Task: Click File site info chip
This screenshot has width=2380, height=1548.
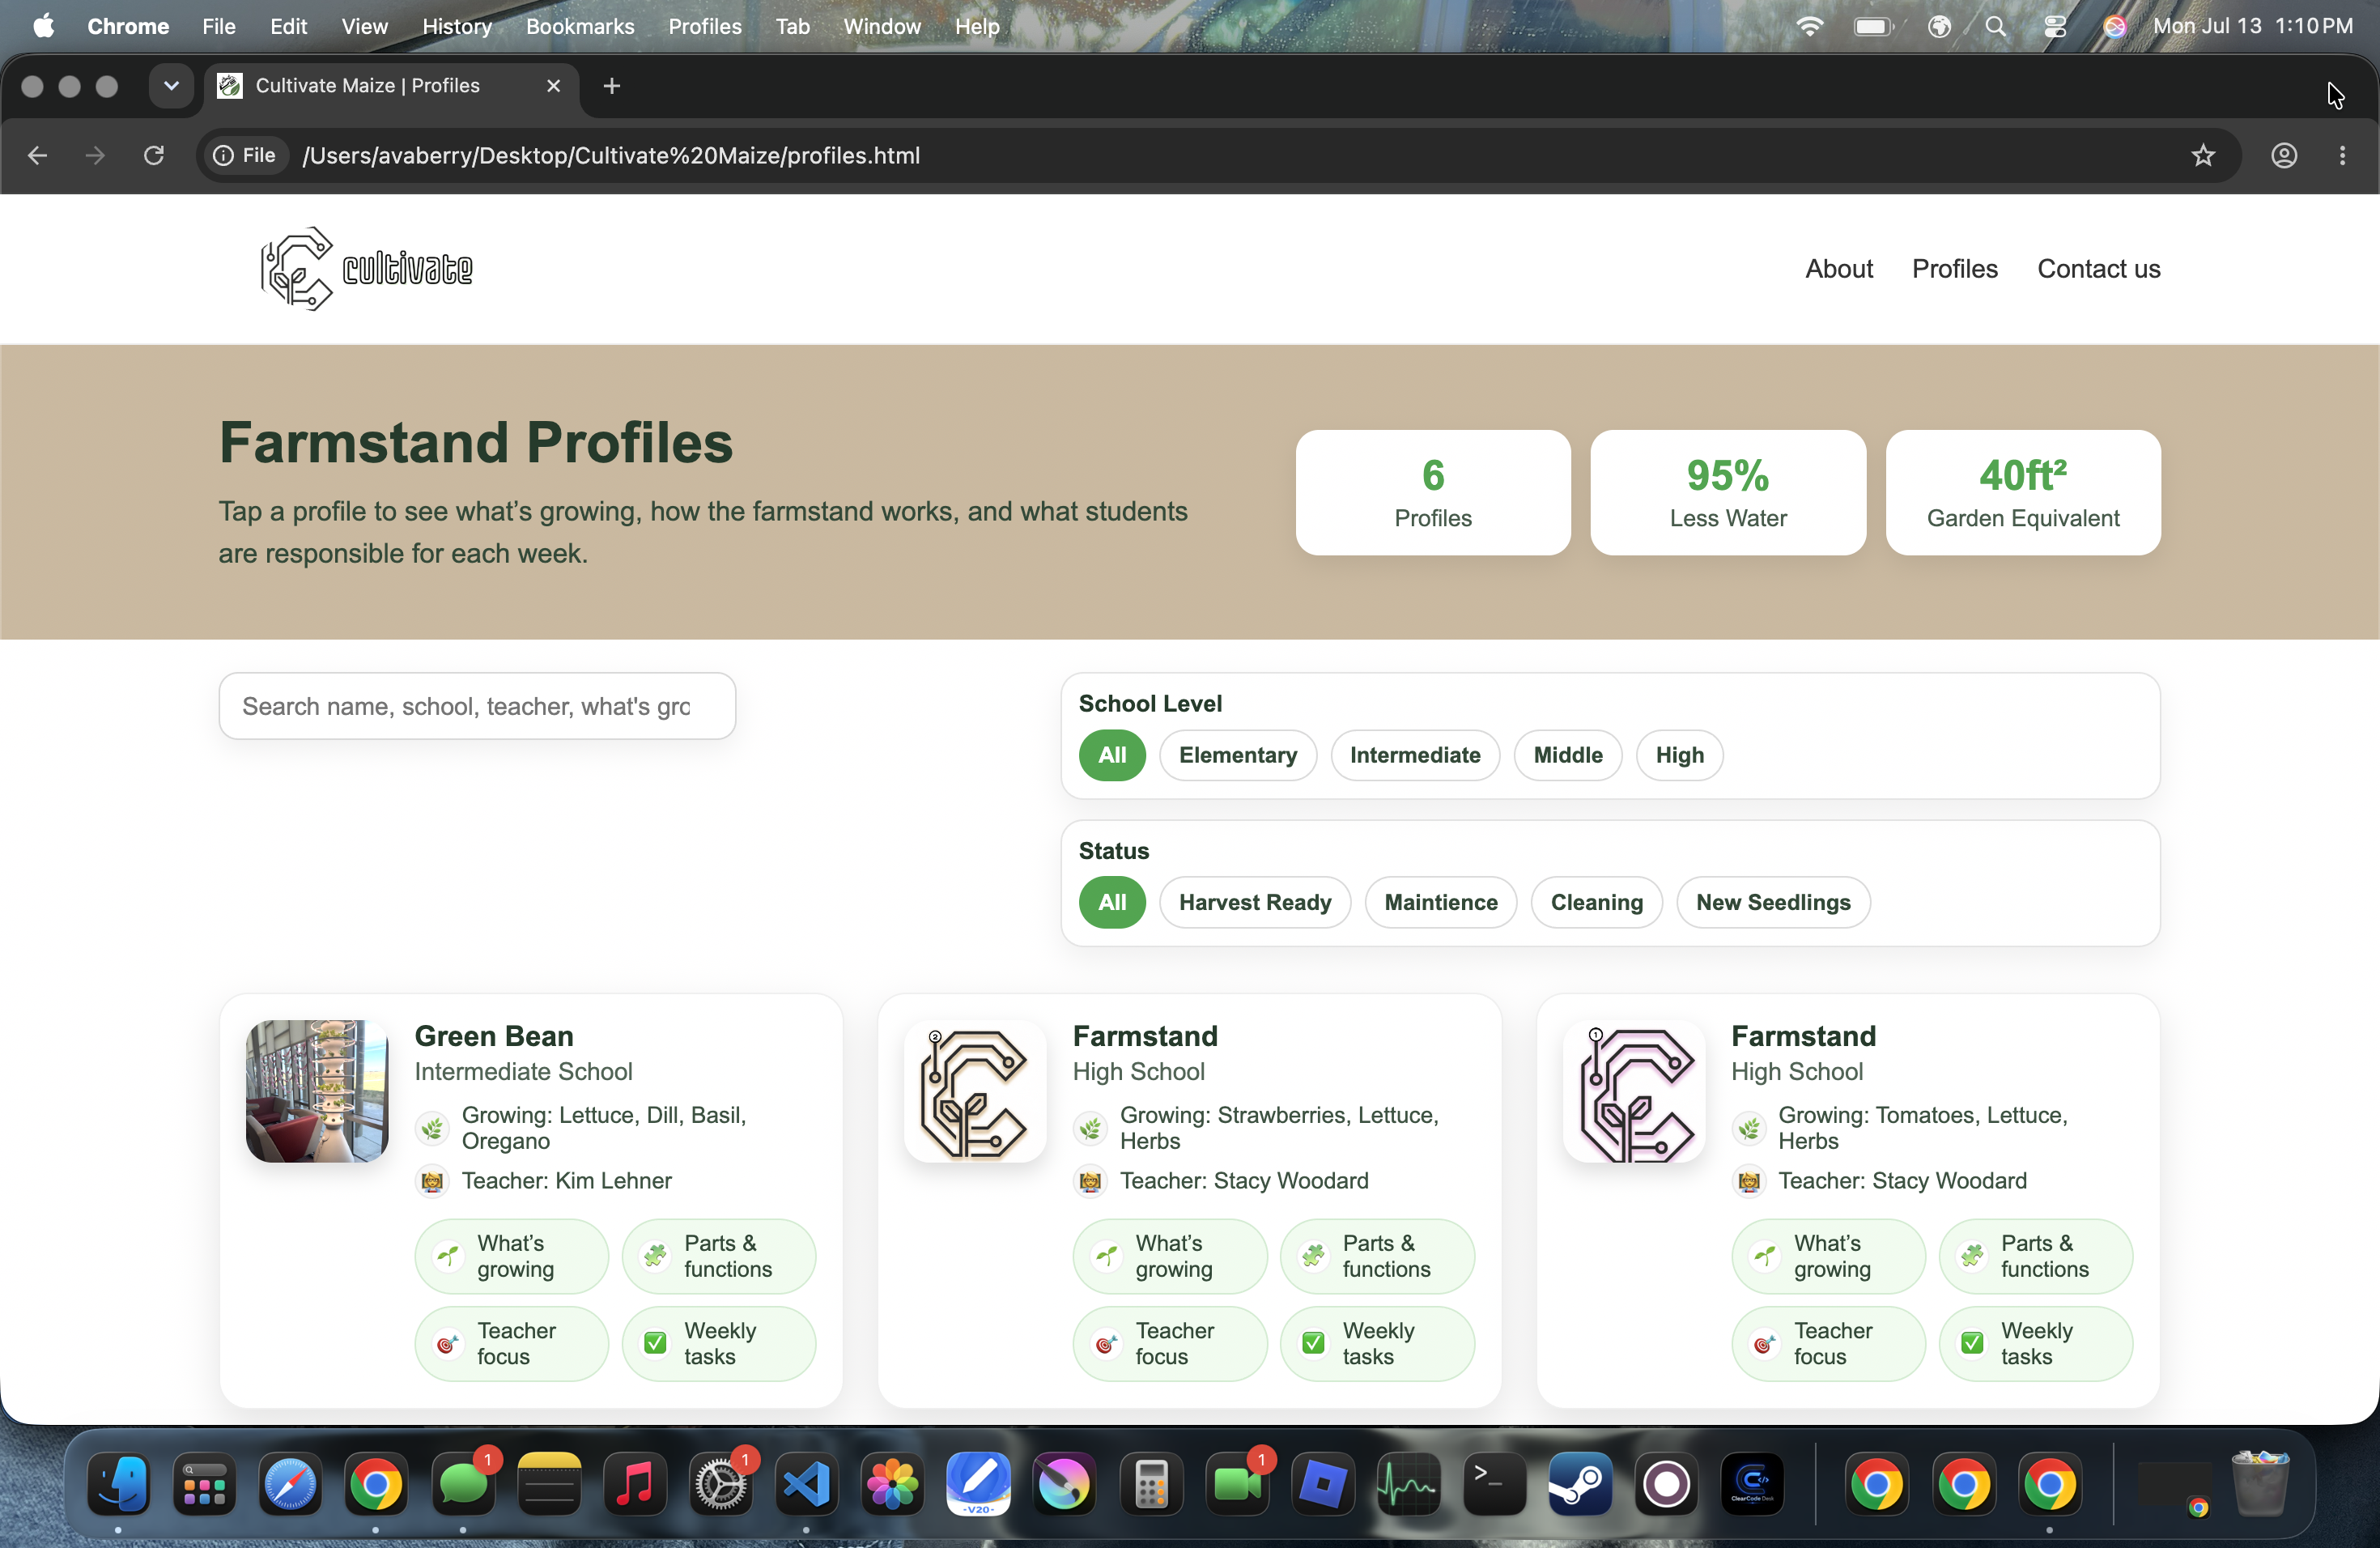Action: [x=245, y=156]
